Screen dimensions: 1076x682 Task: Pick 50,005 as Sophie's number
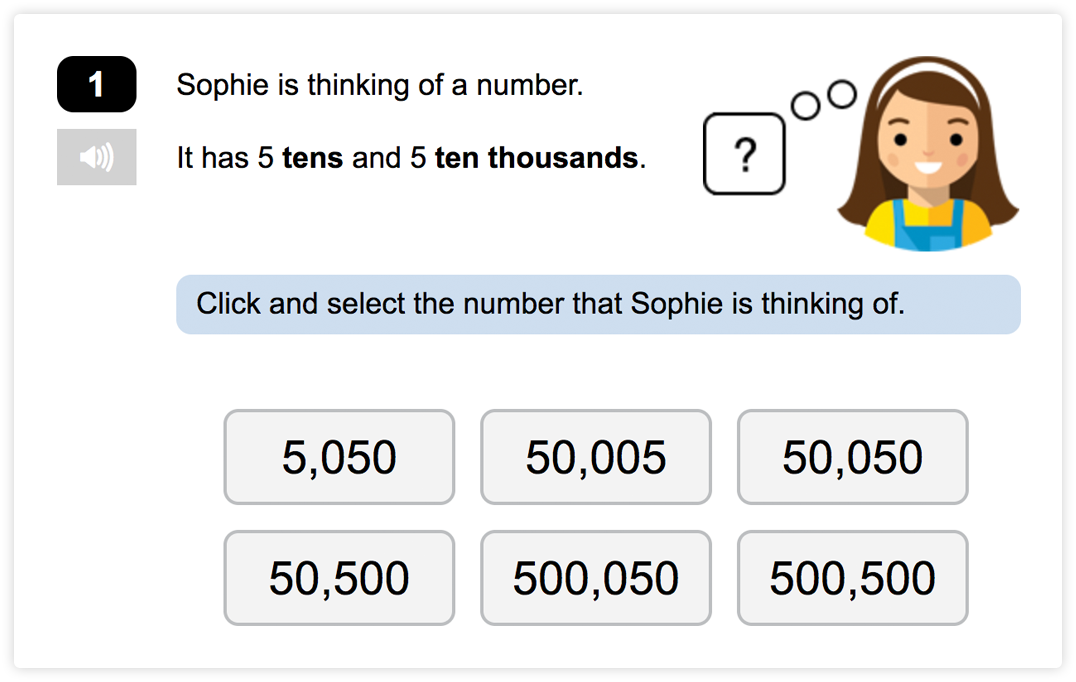(595, 457)
